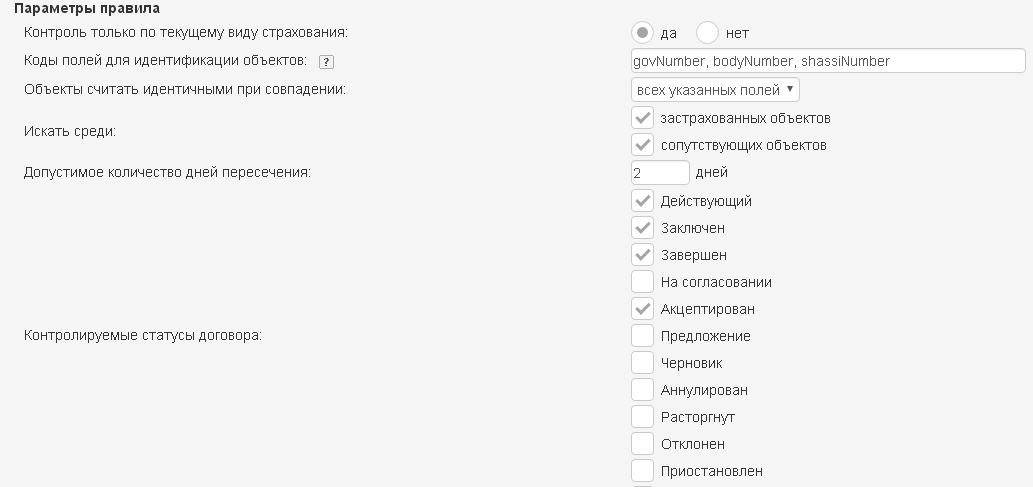Screen dimensions: 1033x487
Task: Toggle the 'Заключен' status checkbox
Action: [643, 228]
